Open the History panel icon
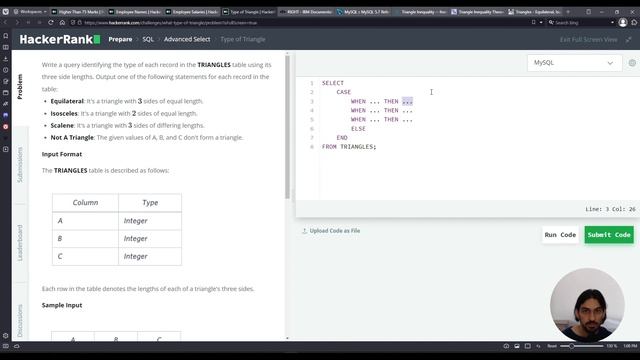Image resolution: width=640 pixels, height=360 pixels. click(x=6, y=70)
